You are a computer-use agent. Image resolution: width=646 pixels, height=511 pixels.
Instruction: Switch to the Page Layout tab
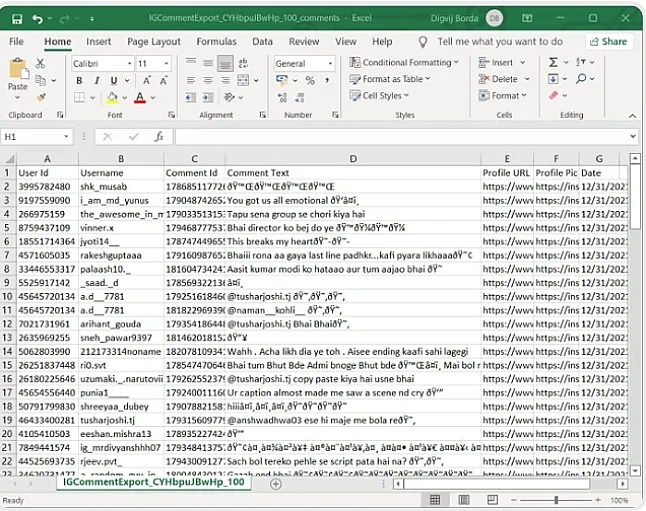pos(154,42)
